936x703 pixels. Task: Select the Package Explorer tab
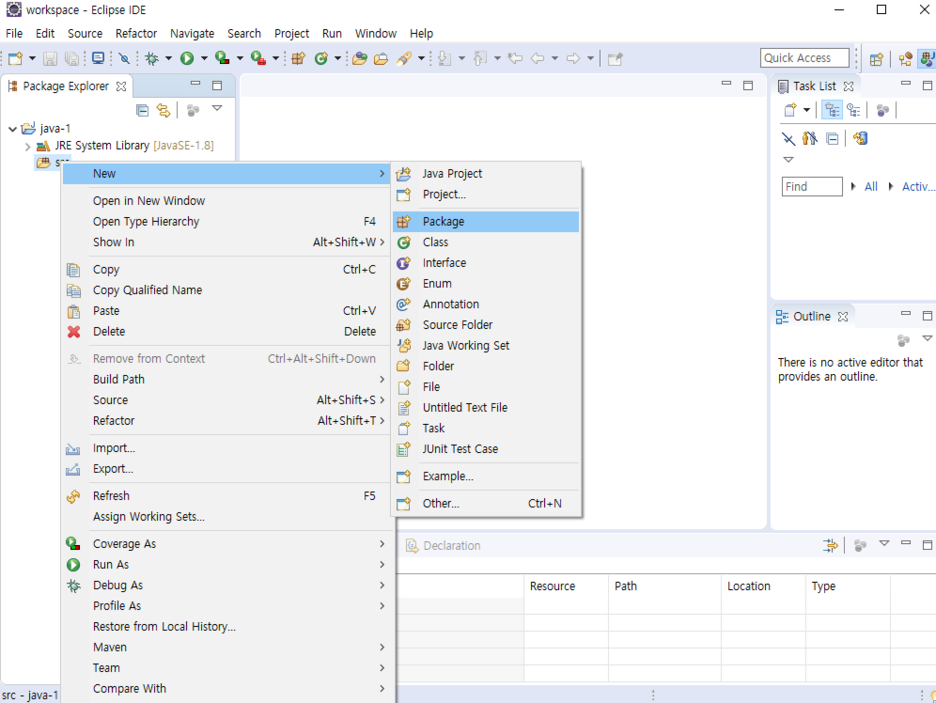(x=66, y=87)
